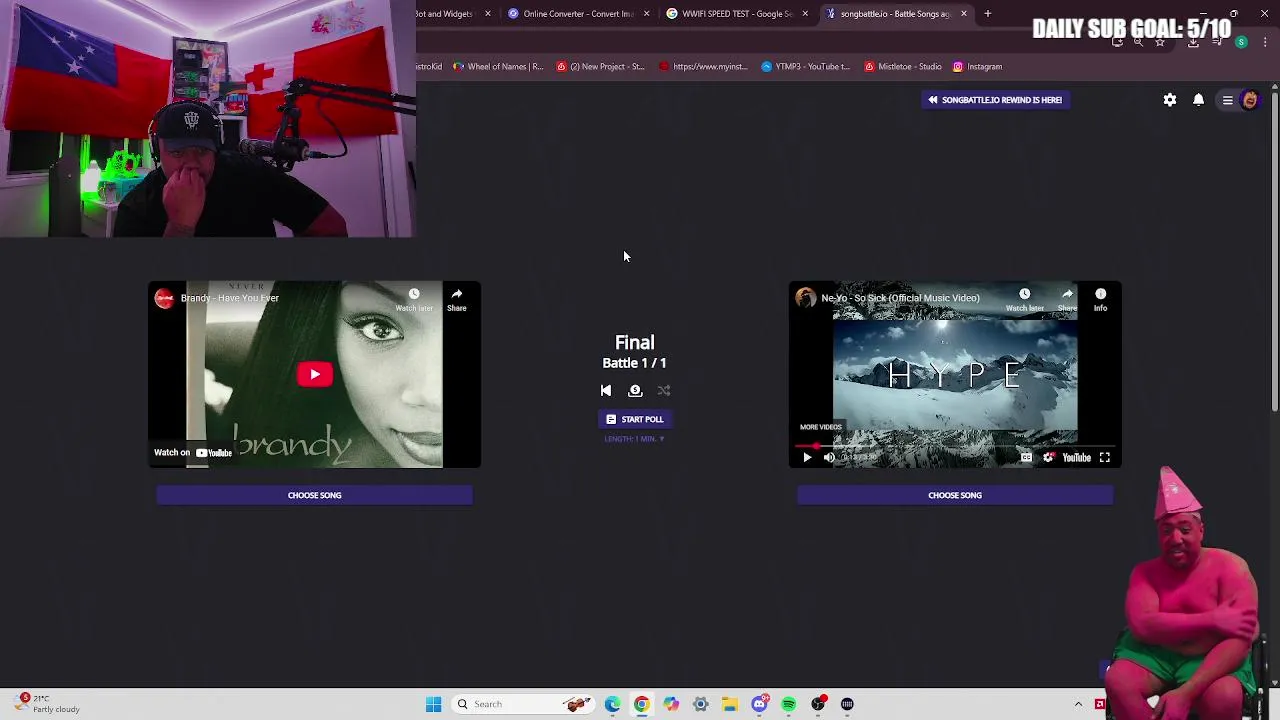Click Ne-Yo channel avatar on video
The height and width of the screenshot is (720, 1280).
tap(805, 298)
